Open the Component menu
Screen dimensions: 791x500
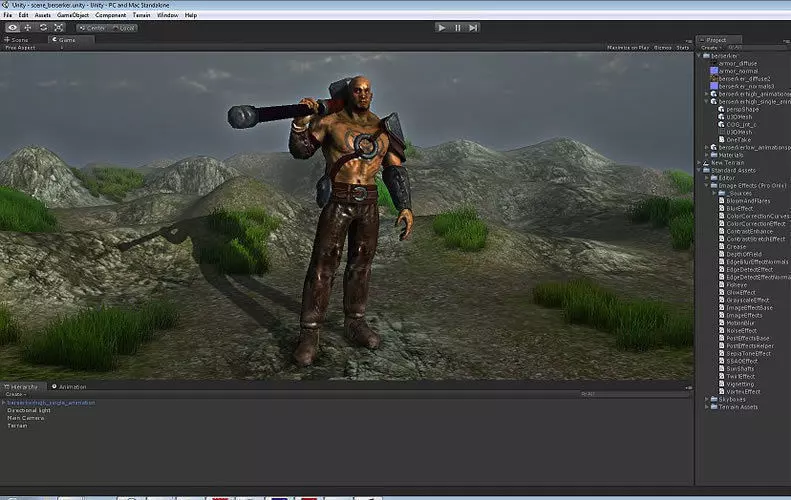click(x=110, y=15)
